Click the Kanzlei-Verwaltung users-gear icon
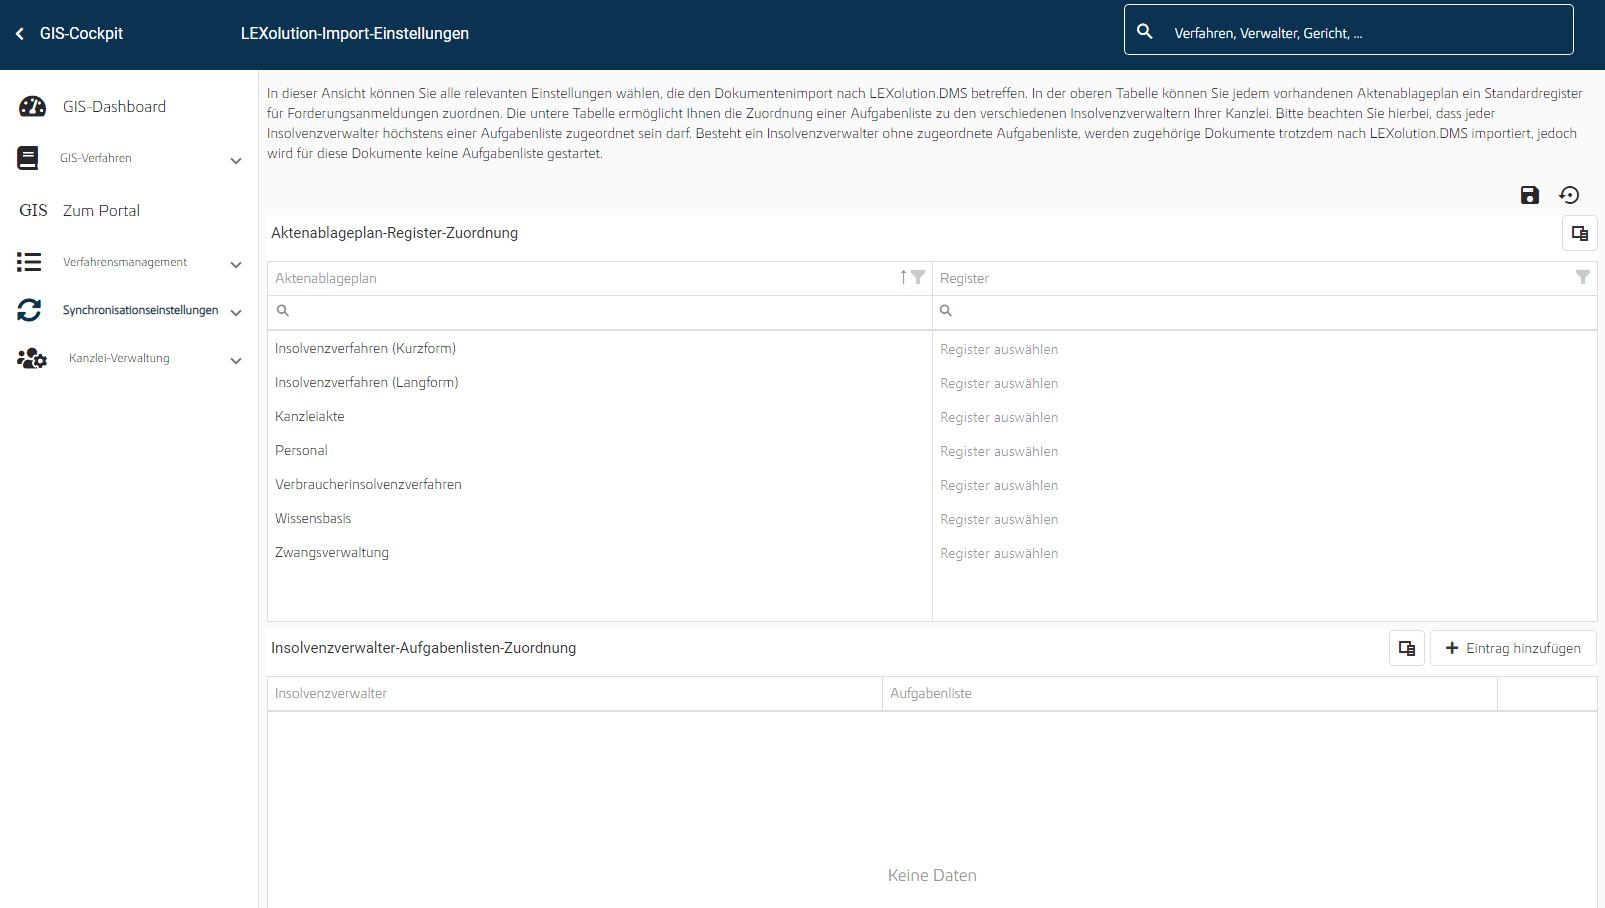This screenshot has width=1605, height=908. pos(32,358)
